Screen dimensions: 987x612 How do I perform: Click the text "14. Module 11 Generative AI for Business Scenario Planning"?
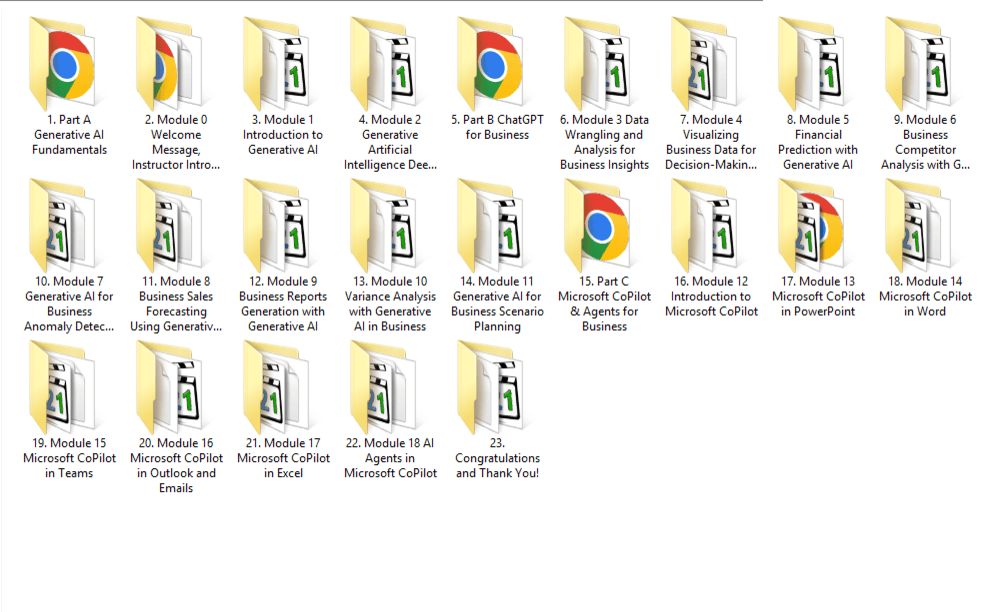497,304
